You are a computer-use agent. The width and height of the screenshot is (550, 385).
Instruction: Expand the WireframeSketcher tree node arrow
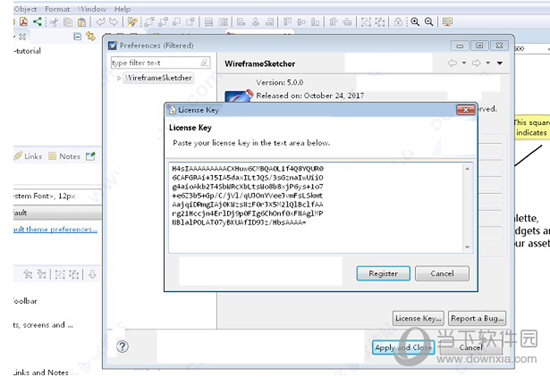click(119, 78)
